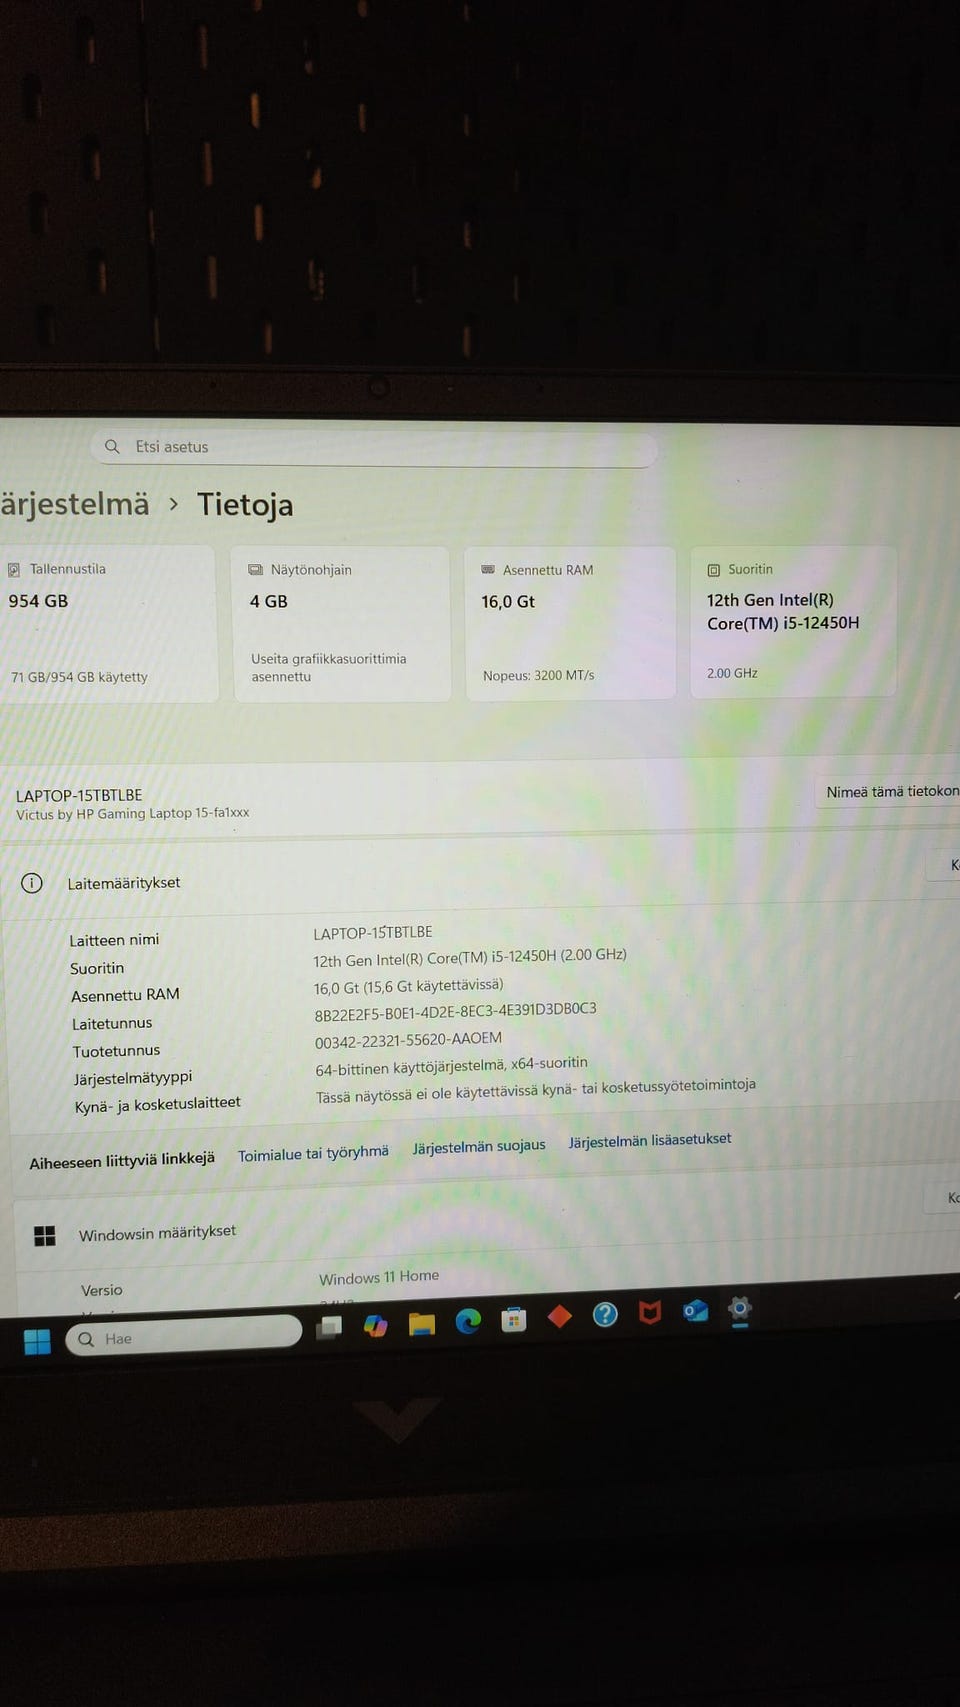Open Task View from the taskbar
Viewport: 960px width, 1707px height.
point(329,1327)
